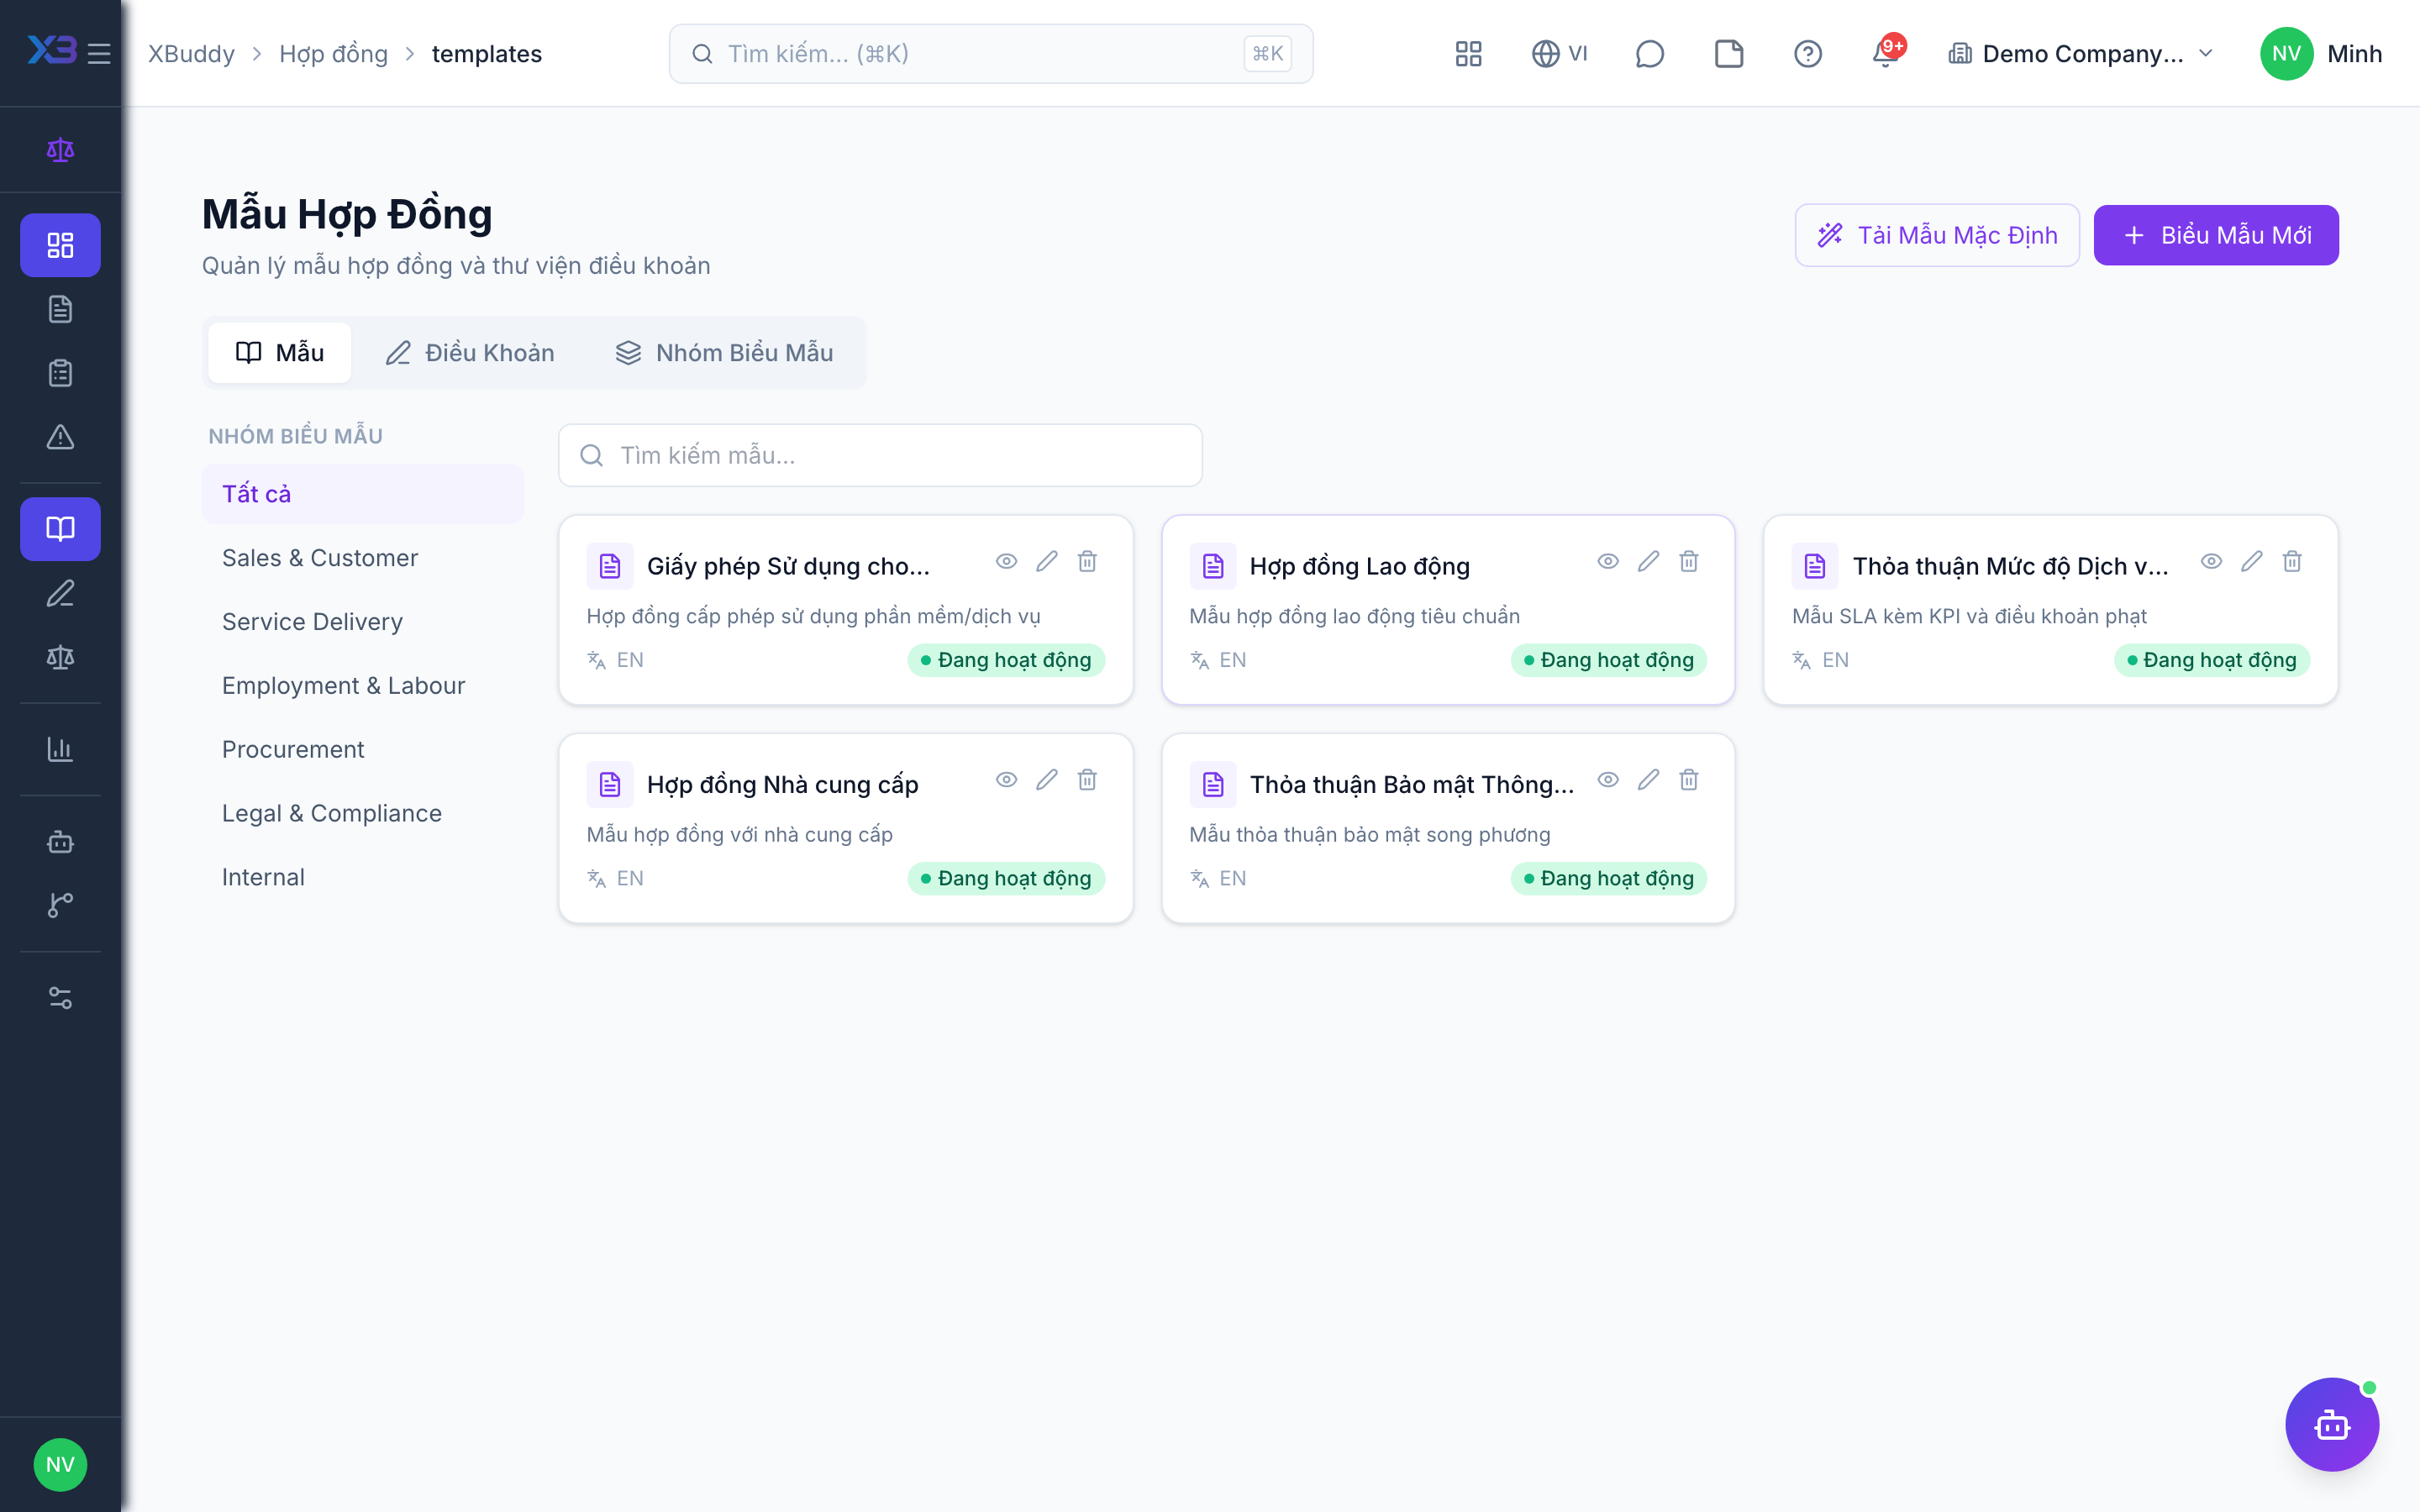The width and height of the screenshot is (2420, 1512).
Task: Expand the Demo Company selector dropdown
Action: coord(2081,53)
